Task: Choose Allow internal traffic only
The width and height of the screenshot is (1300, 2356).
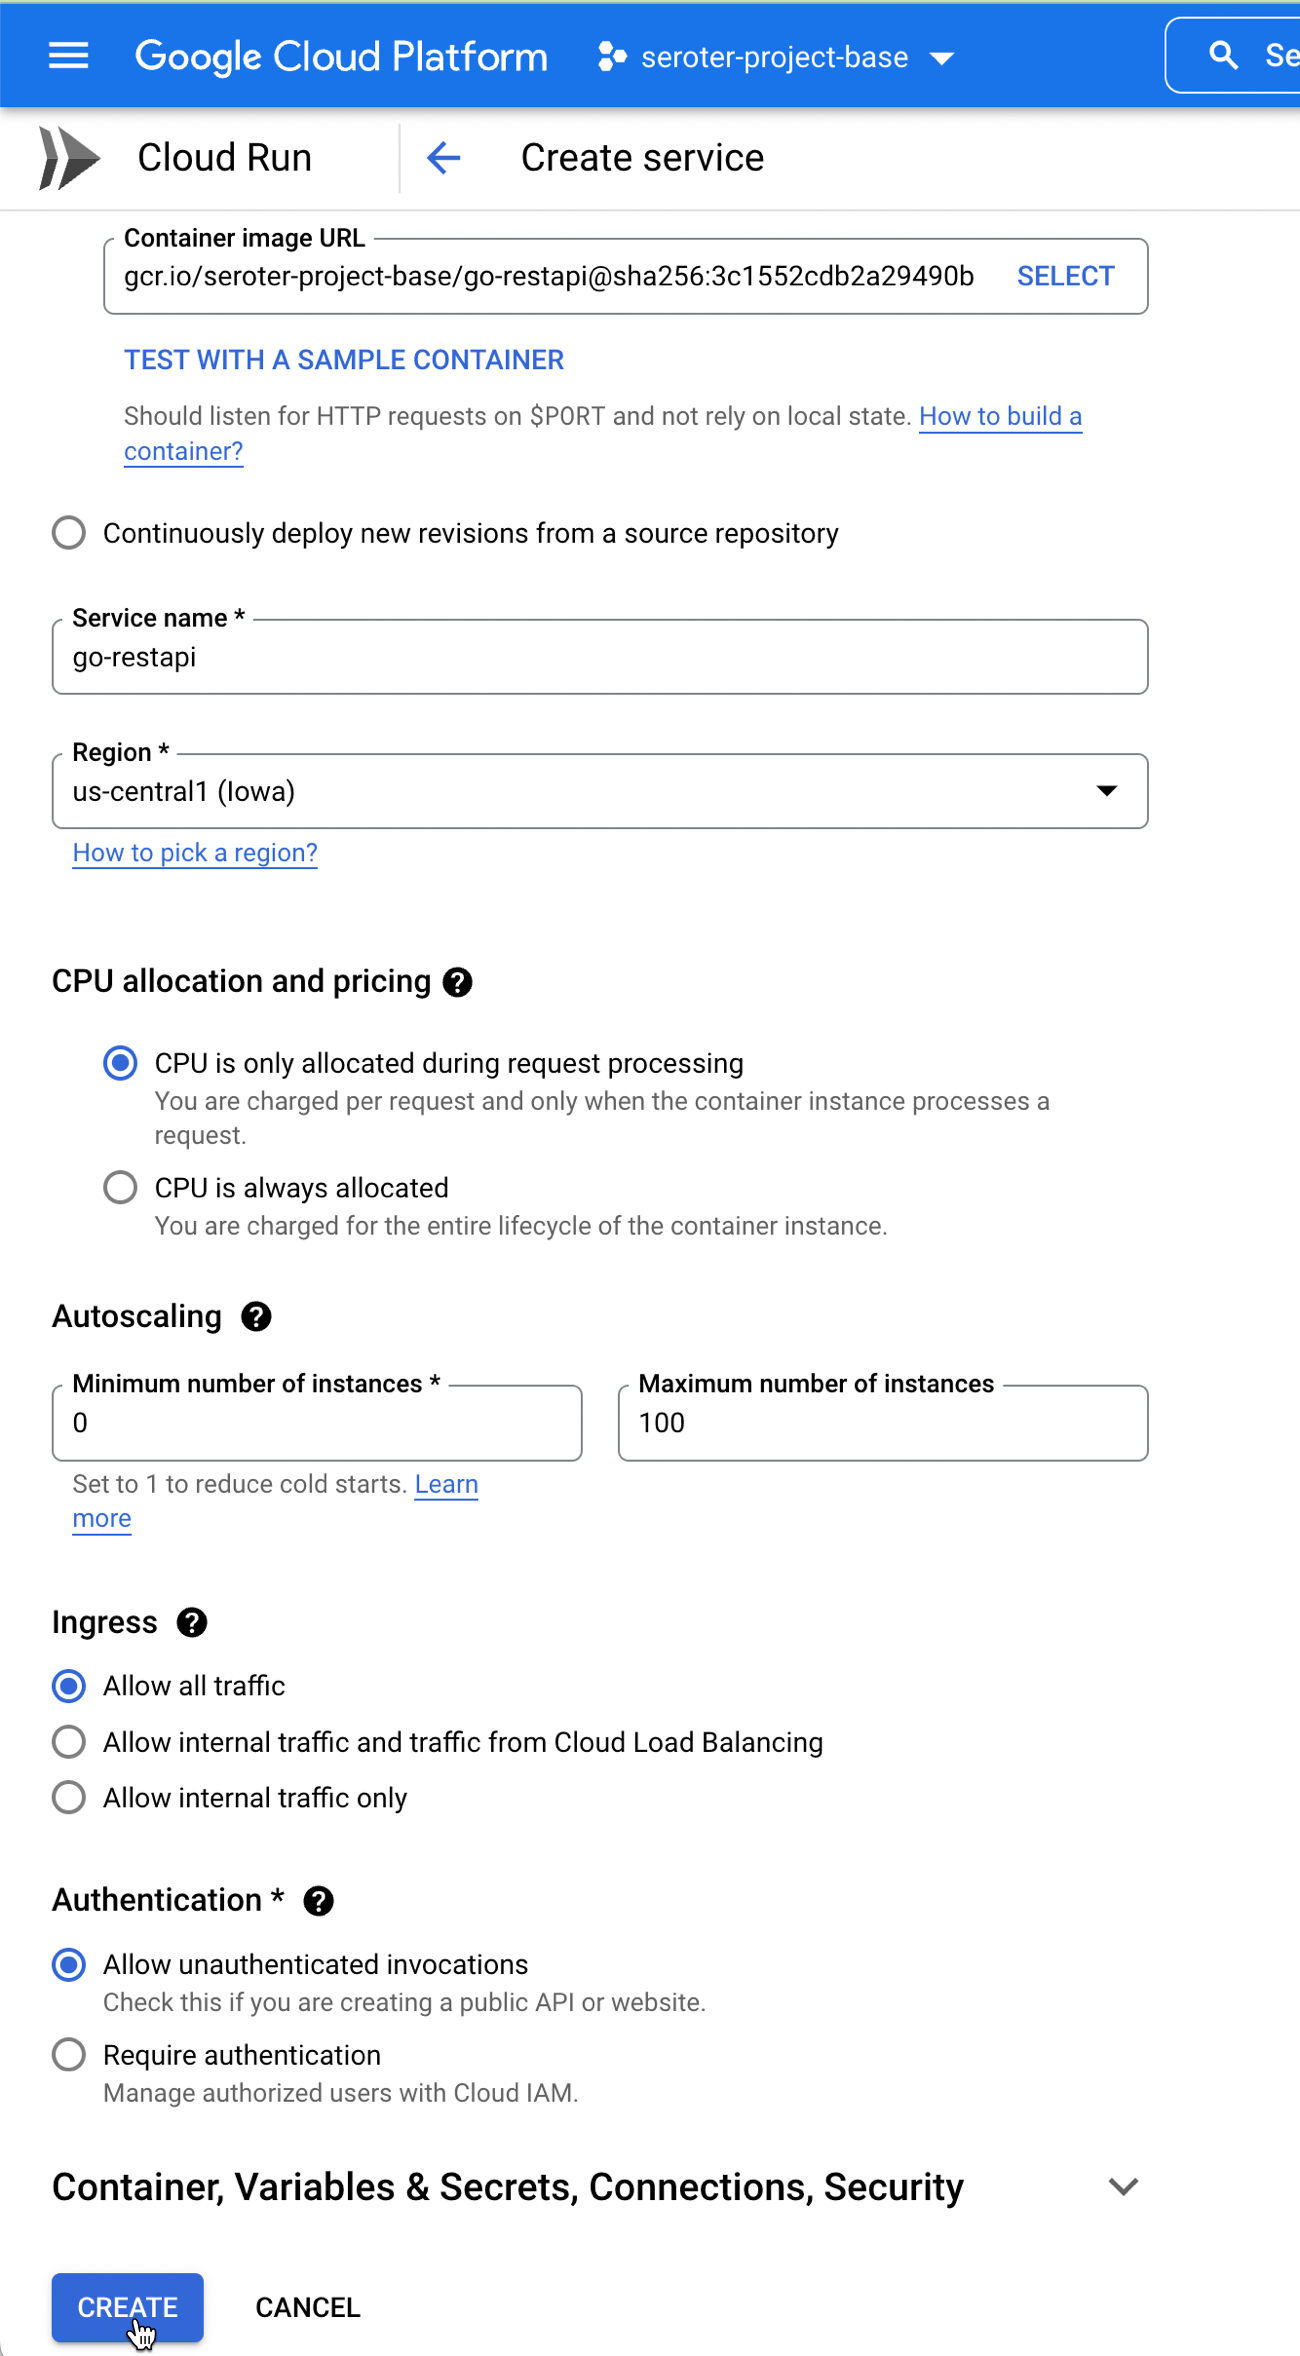Action: 69,1798
